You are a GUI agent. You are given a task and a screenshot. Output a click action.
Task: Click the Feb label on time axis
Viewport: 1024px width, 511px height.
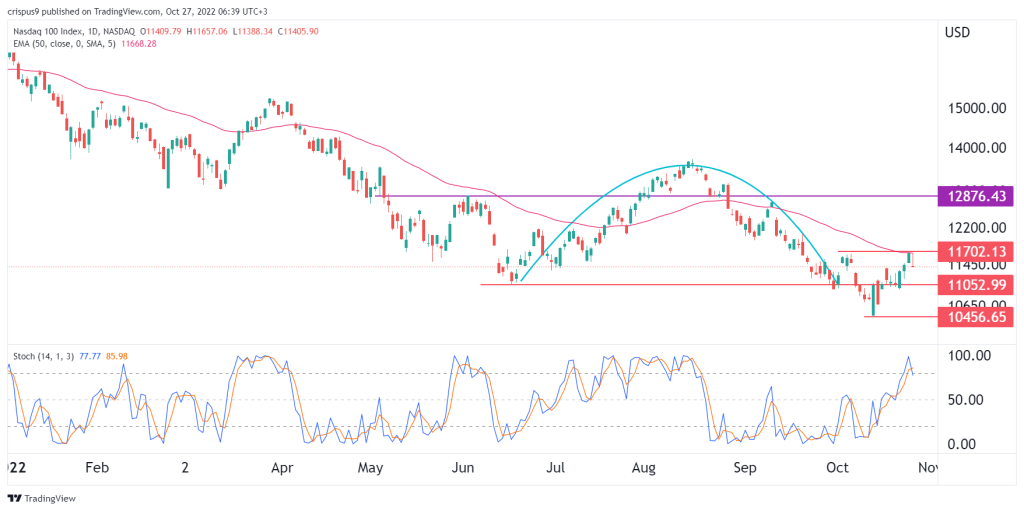point(95,468)
